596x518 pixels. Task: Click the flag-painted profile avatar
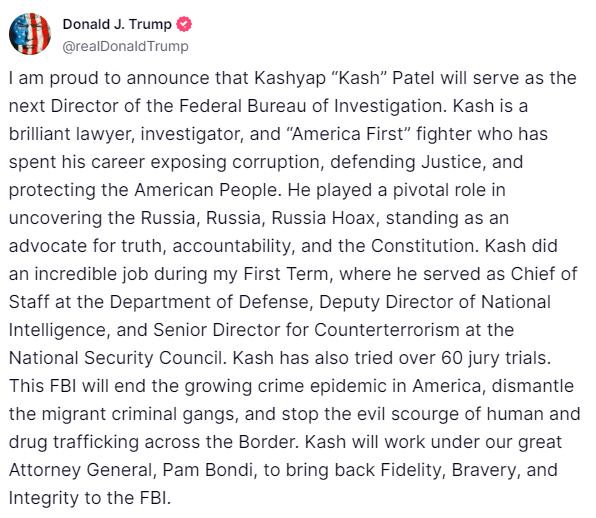coord(30,34)
